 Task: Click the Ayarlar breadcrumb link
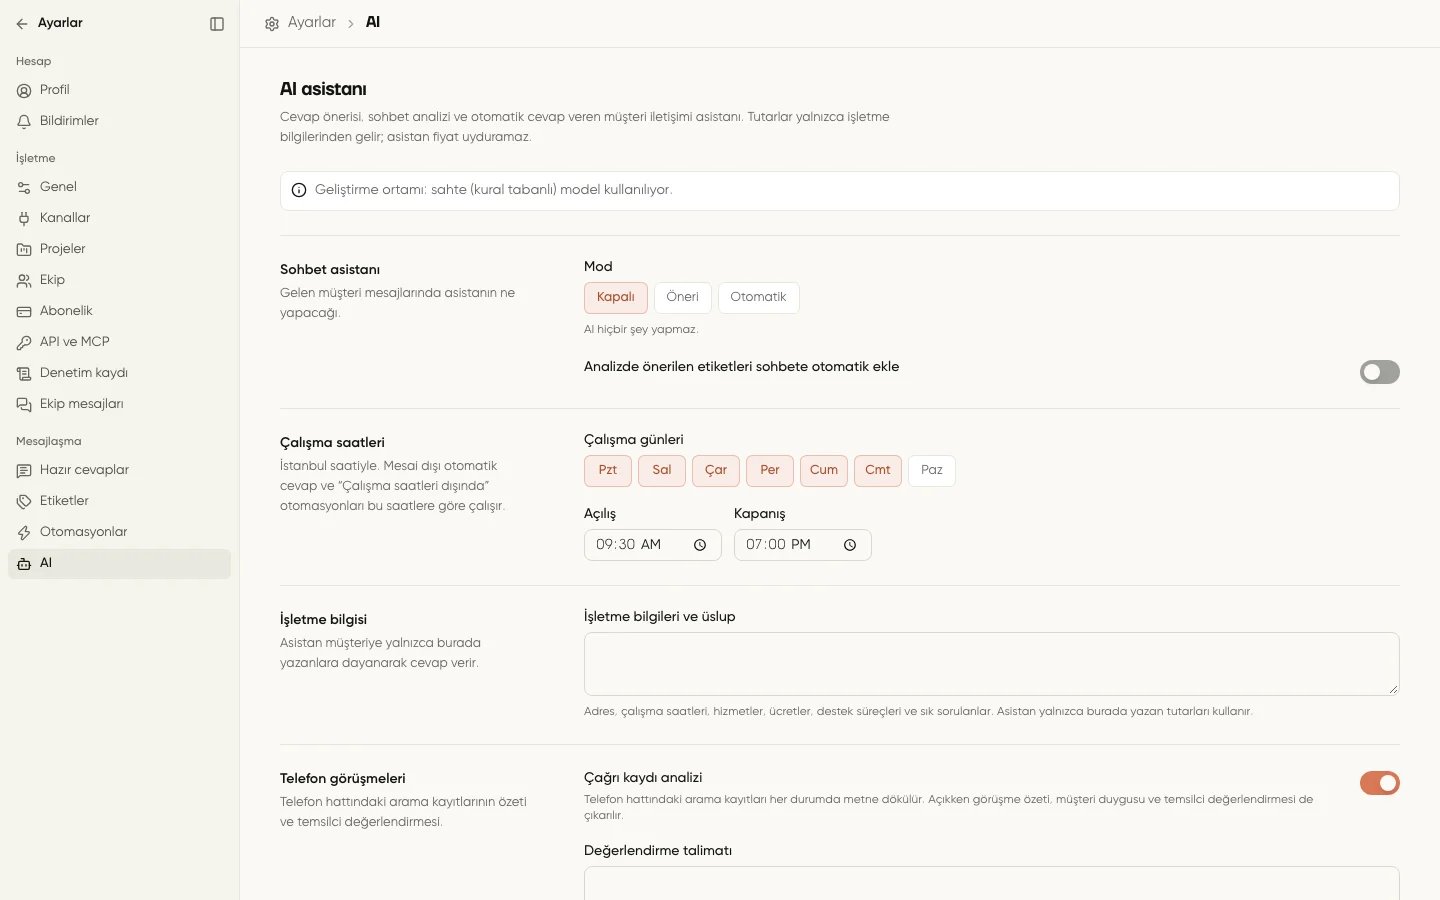[312, 22]
